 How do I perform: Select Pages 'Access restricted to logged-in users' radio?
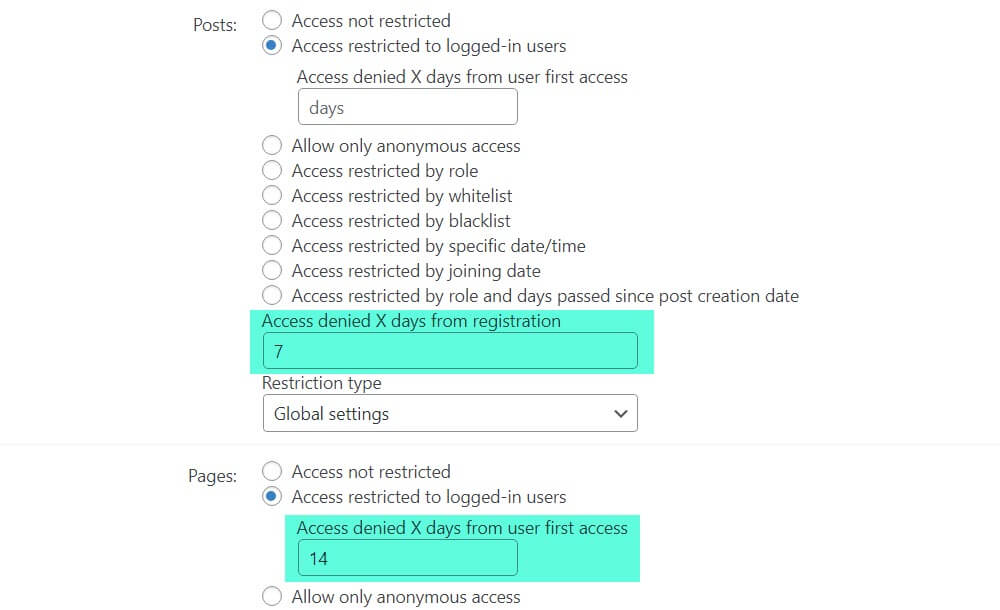pyautogui.click(x=272, y=497)
